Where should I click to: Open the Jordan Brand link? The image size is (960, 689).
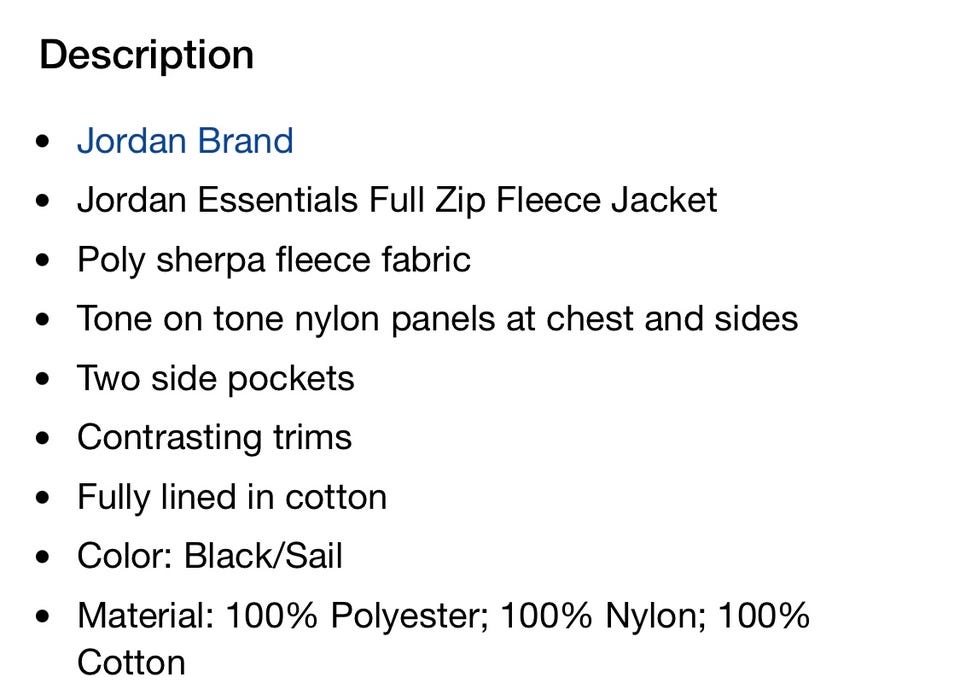coord(185,141)
